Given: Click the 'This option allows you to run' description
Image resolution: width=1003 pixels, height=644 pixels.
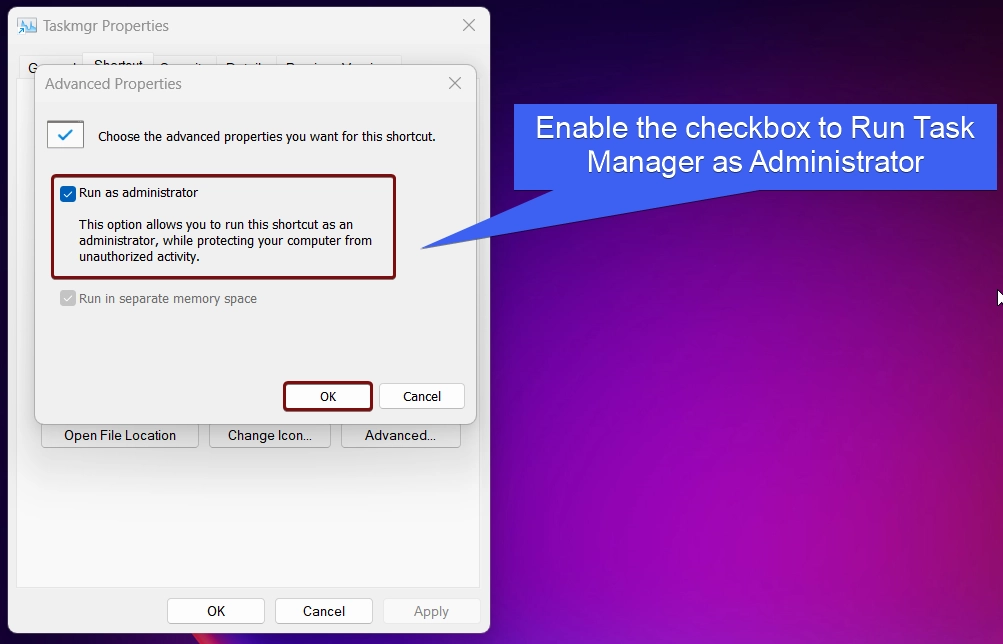Looking at the screenshot, I should click(x=225, y=240).
